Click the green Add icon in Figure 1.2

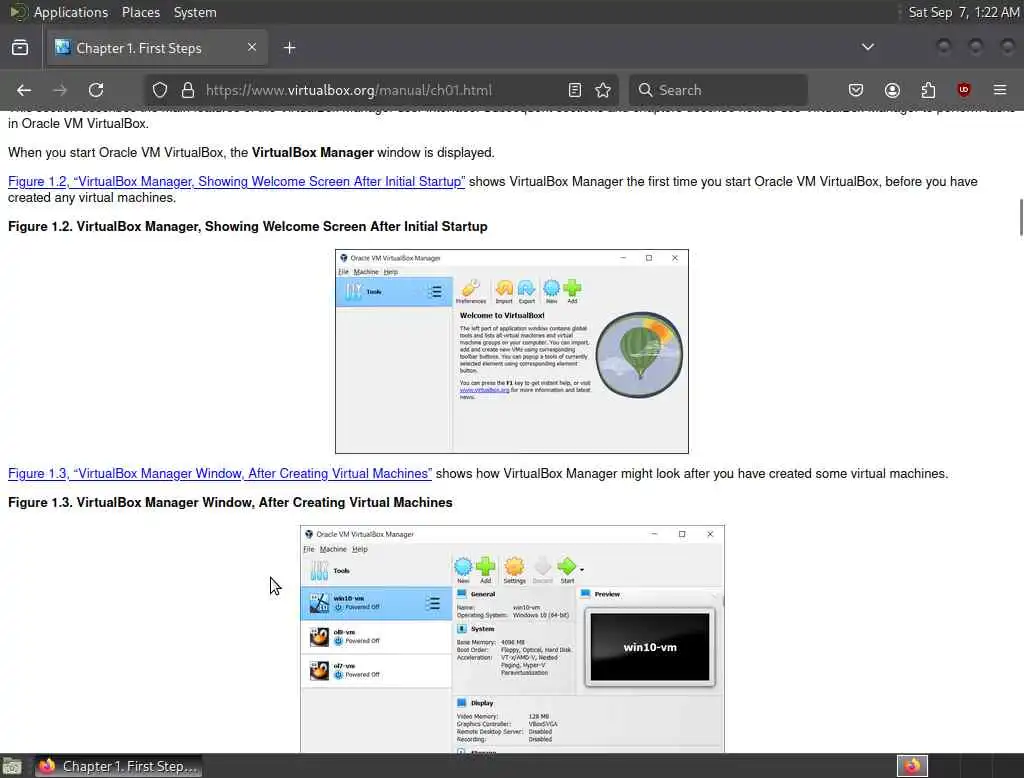coord(572,291)
